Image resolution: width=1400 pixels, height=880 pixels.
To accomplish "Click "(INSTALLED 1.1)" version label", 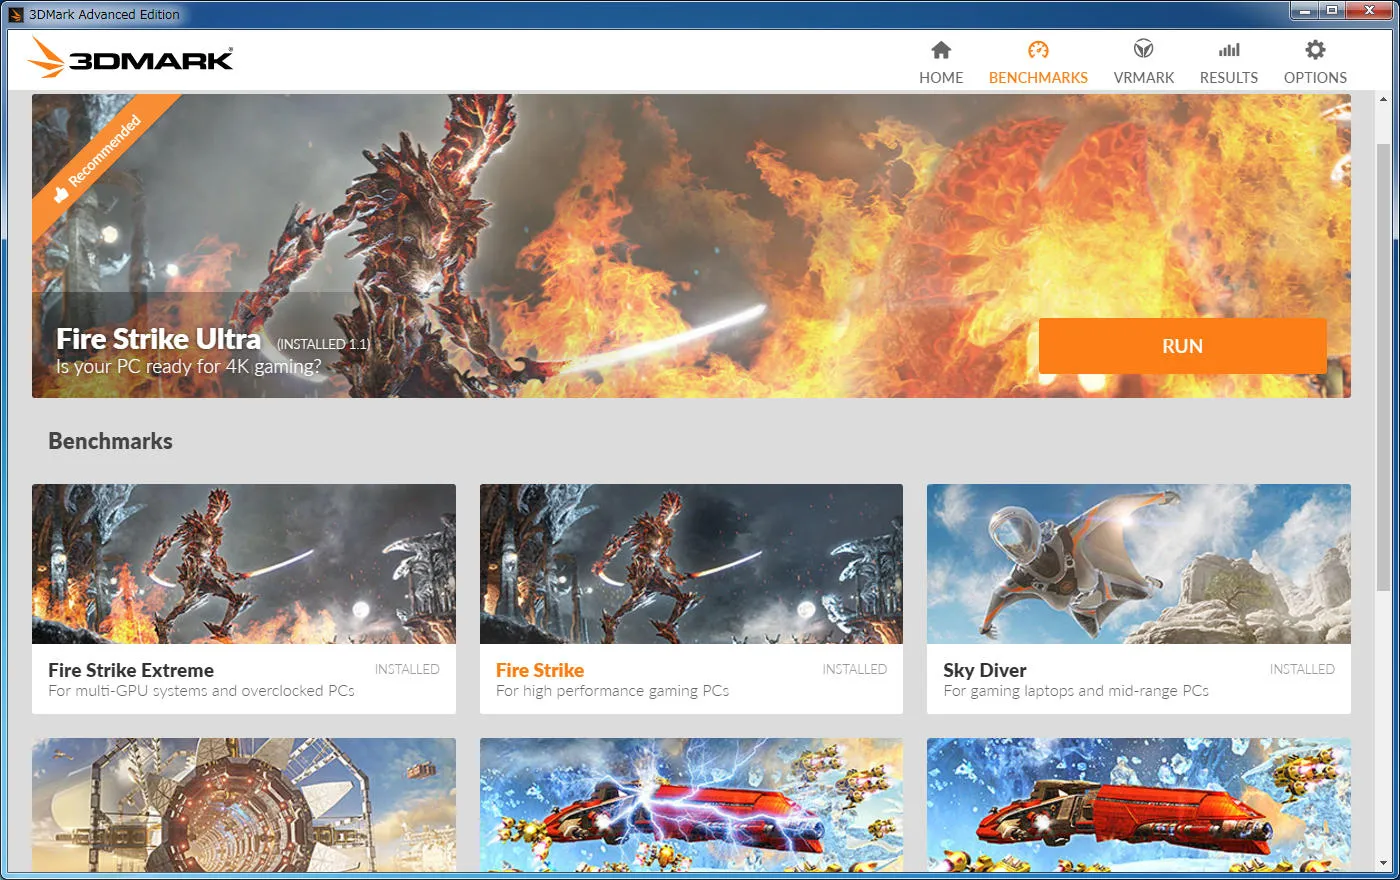I will coord(323,344).
